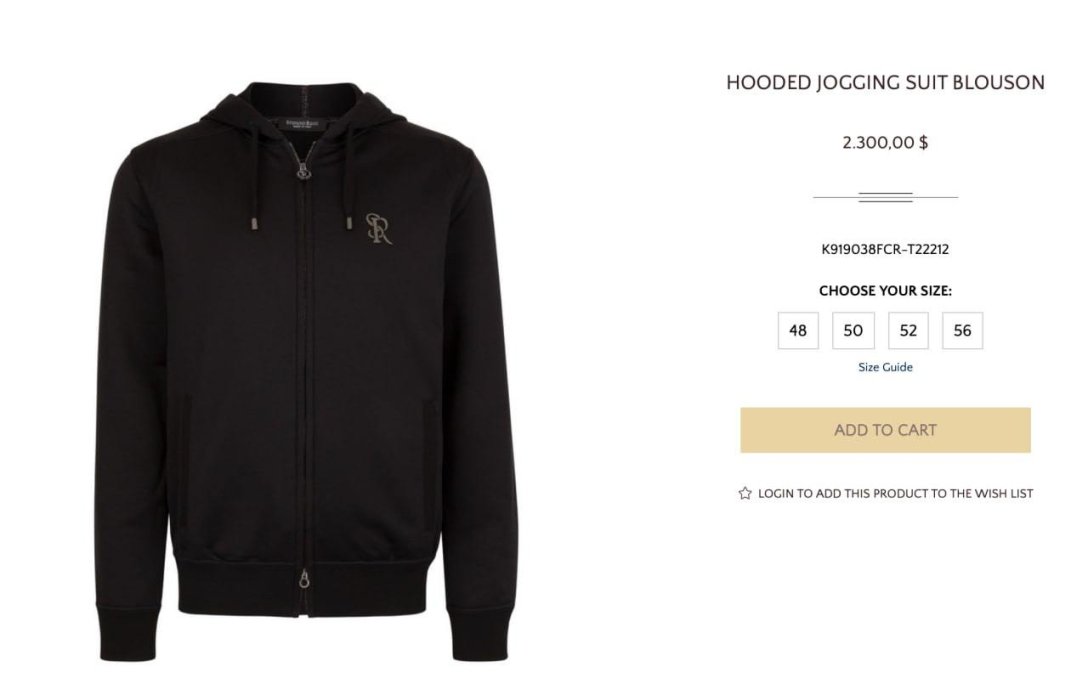Click the Hooded Jogging Suit Blouson title

pyautogui.click(x=885, y=83)
